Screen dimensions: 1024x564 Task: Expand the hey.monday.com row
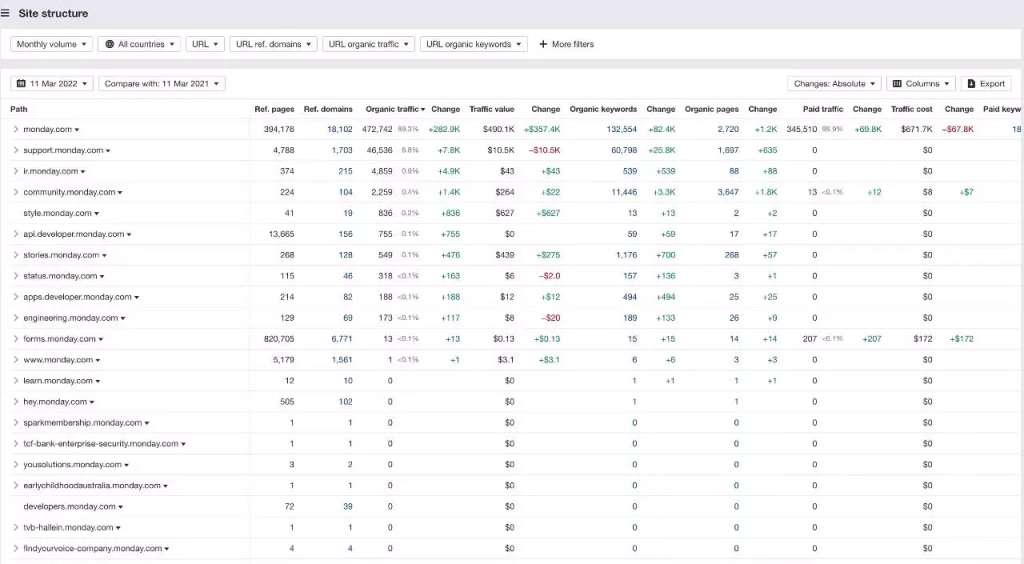16,401
